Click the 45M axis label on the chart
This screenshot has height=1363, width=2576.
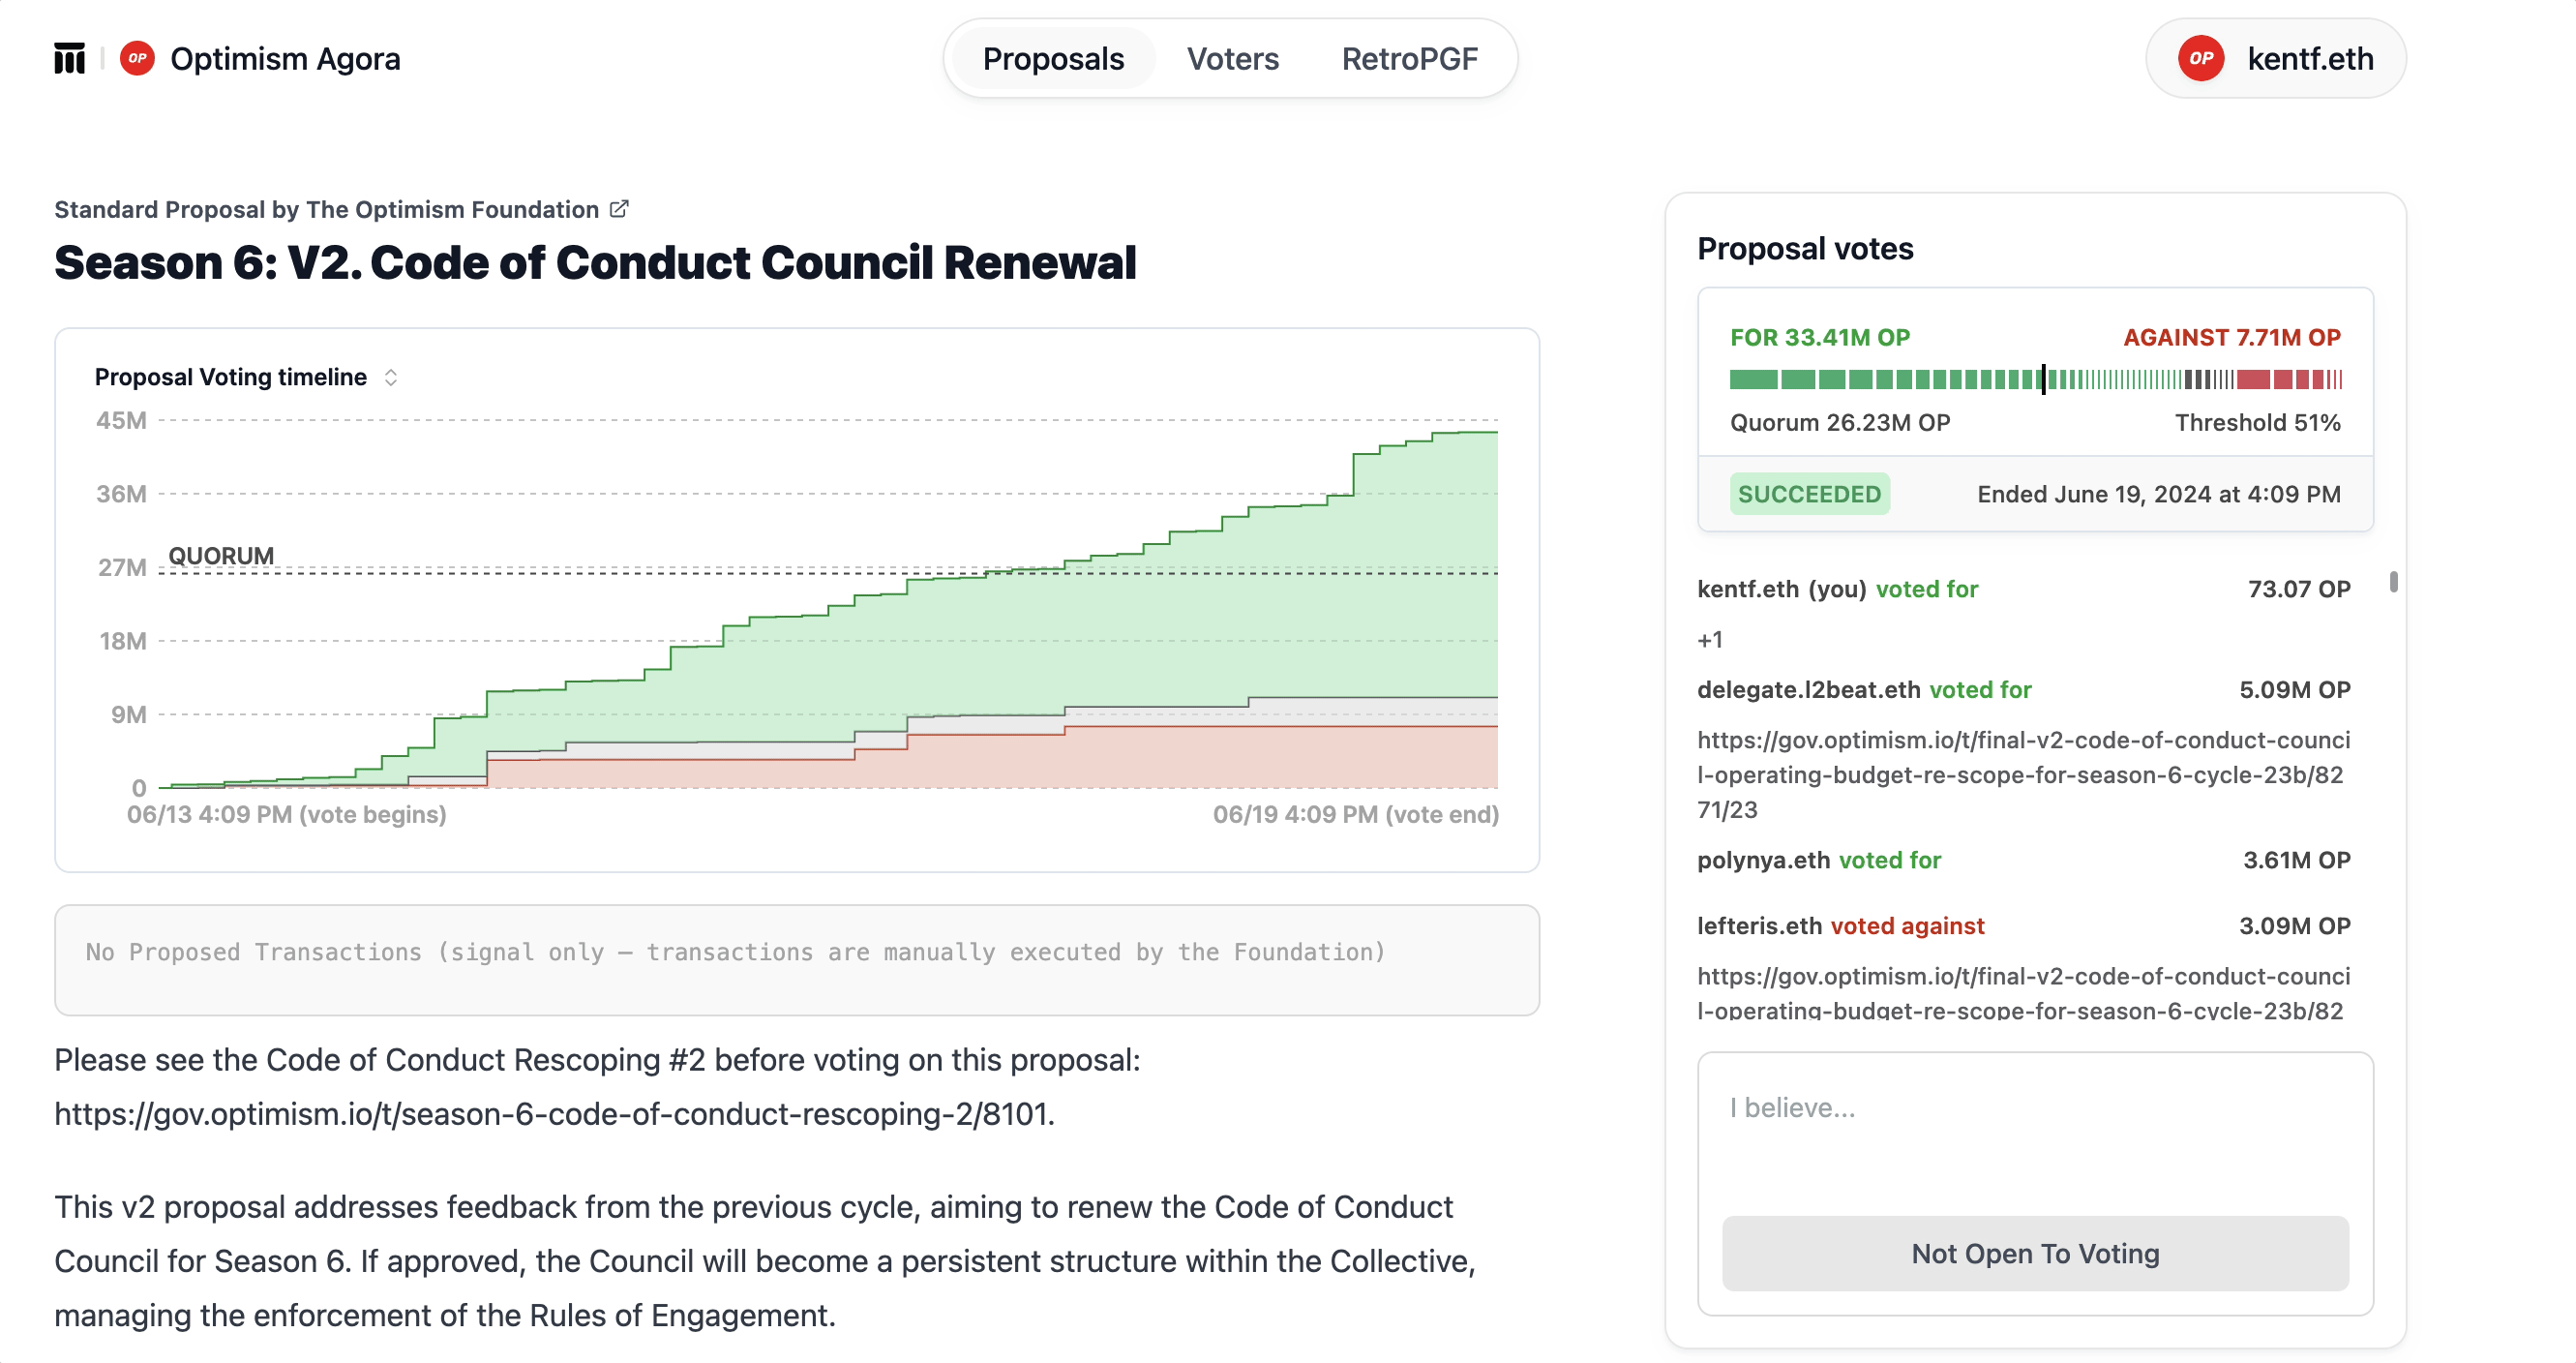point(121,420)
